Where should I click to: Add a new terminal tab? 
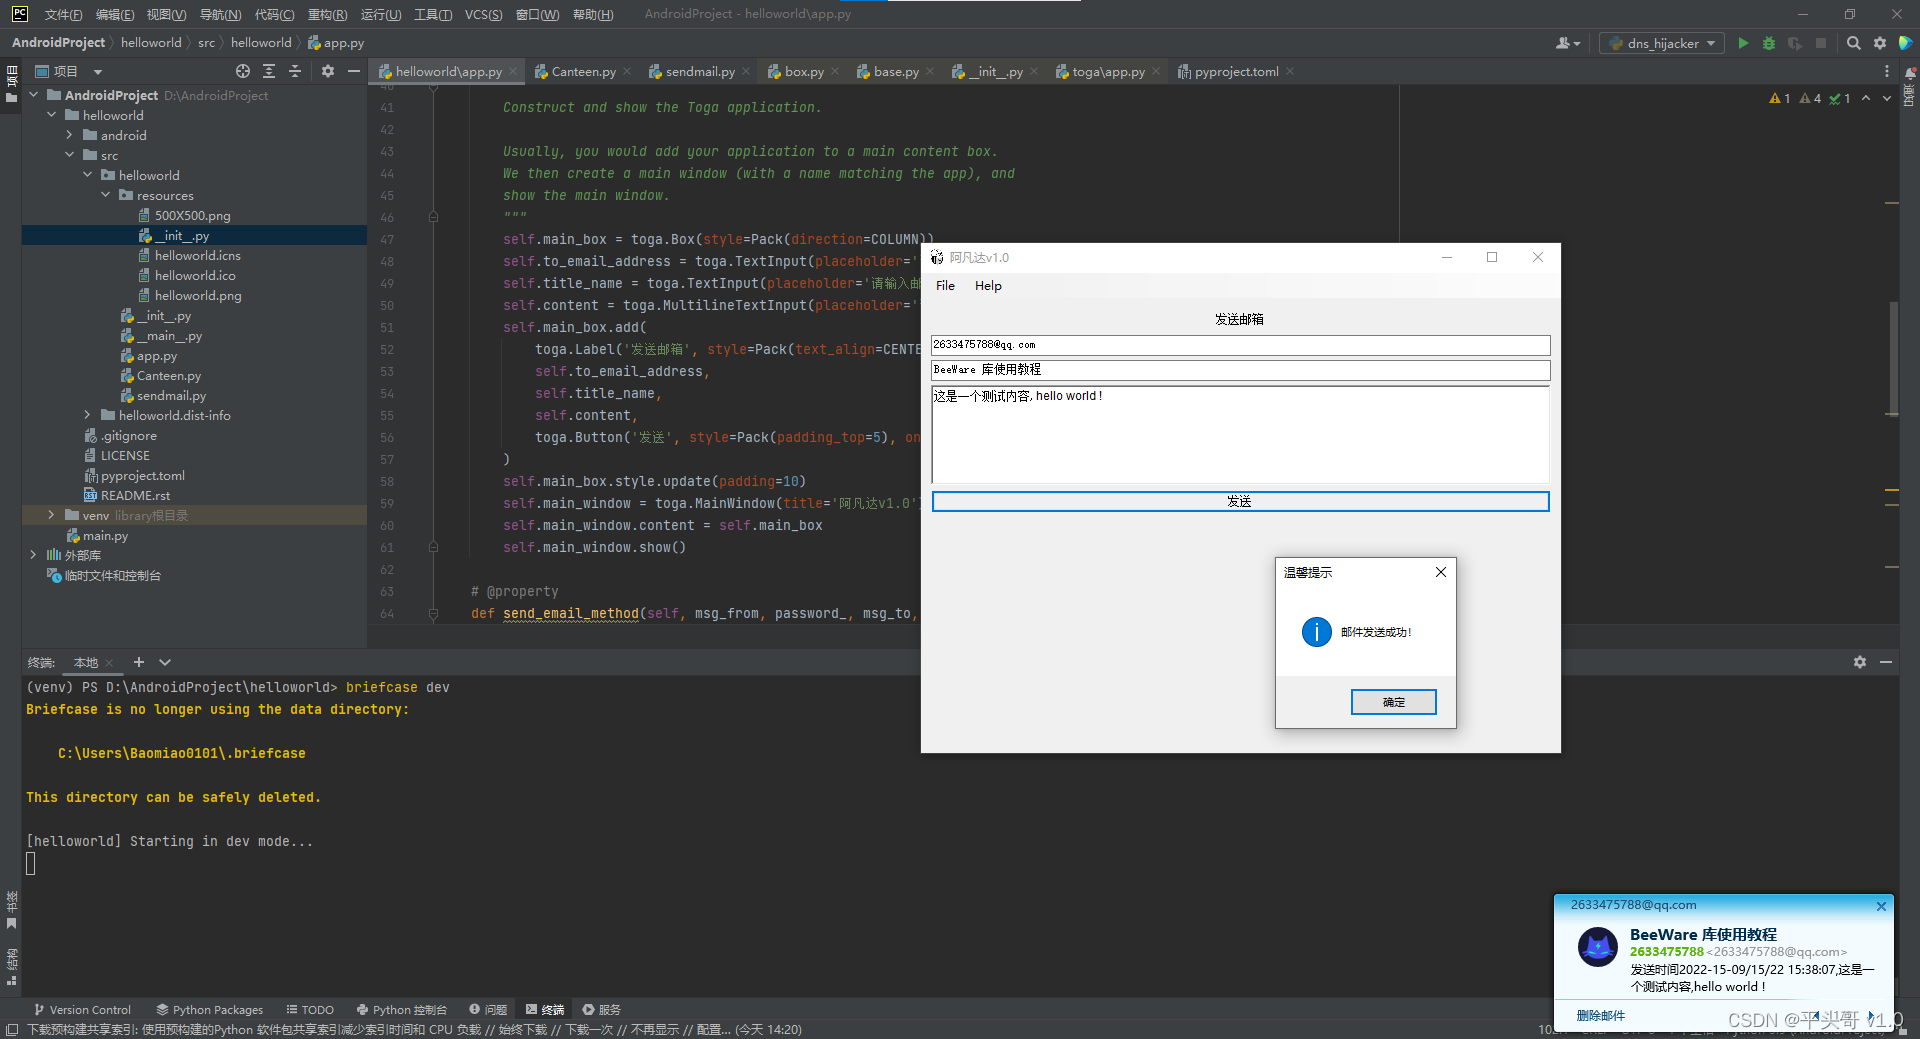pyautogui.click(x=139, y=662)
